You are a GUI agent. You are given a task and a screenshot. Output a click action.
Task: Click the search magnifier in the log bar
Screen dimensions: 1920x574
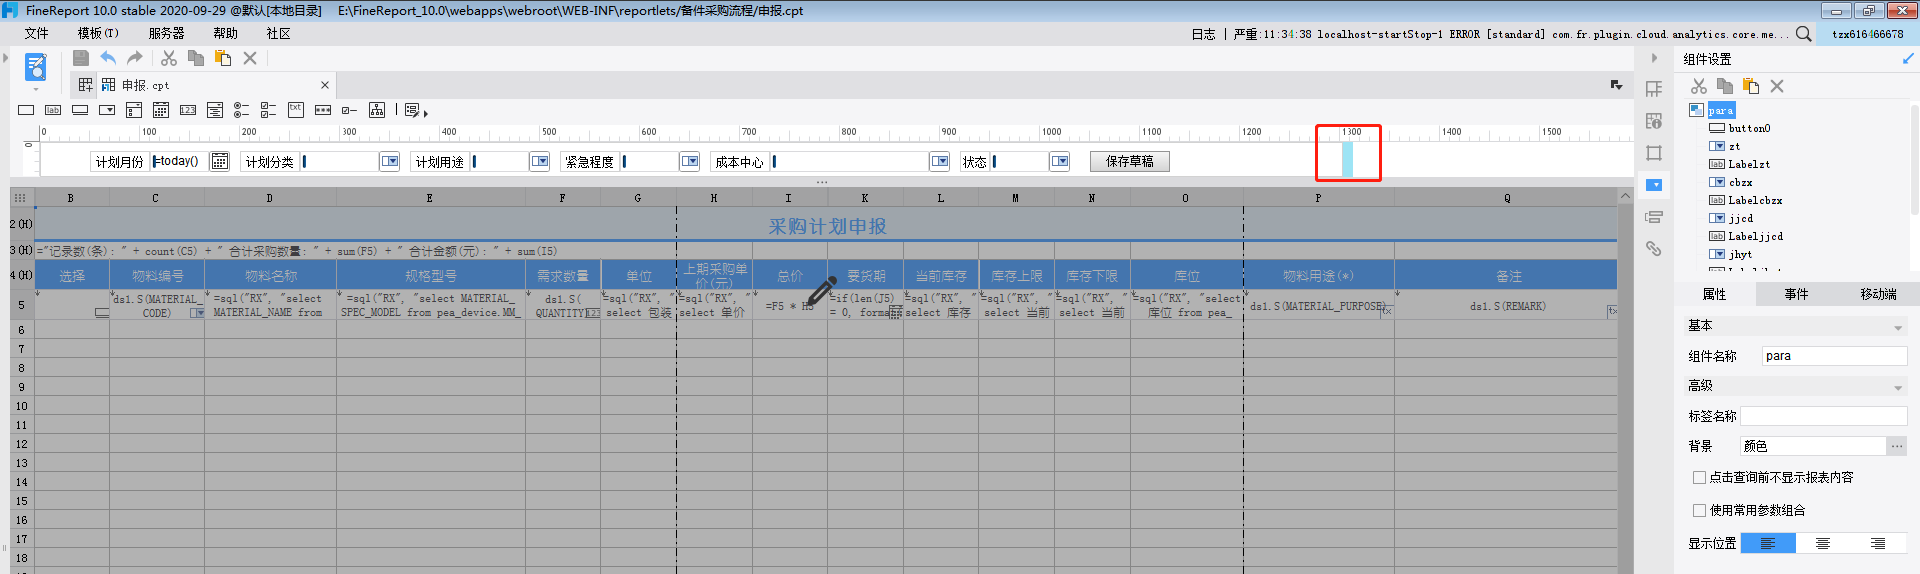(x=1803, y=33)
